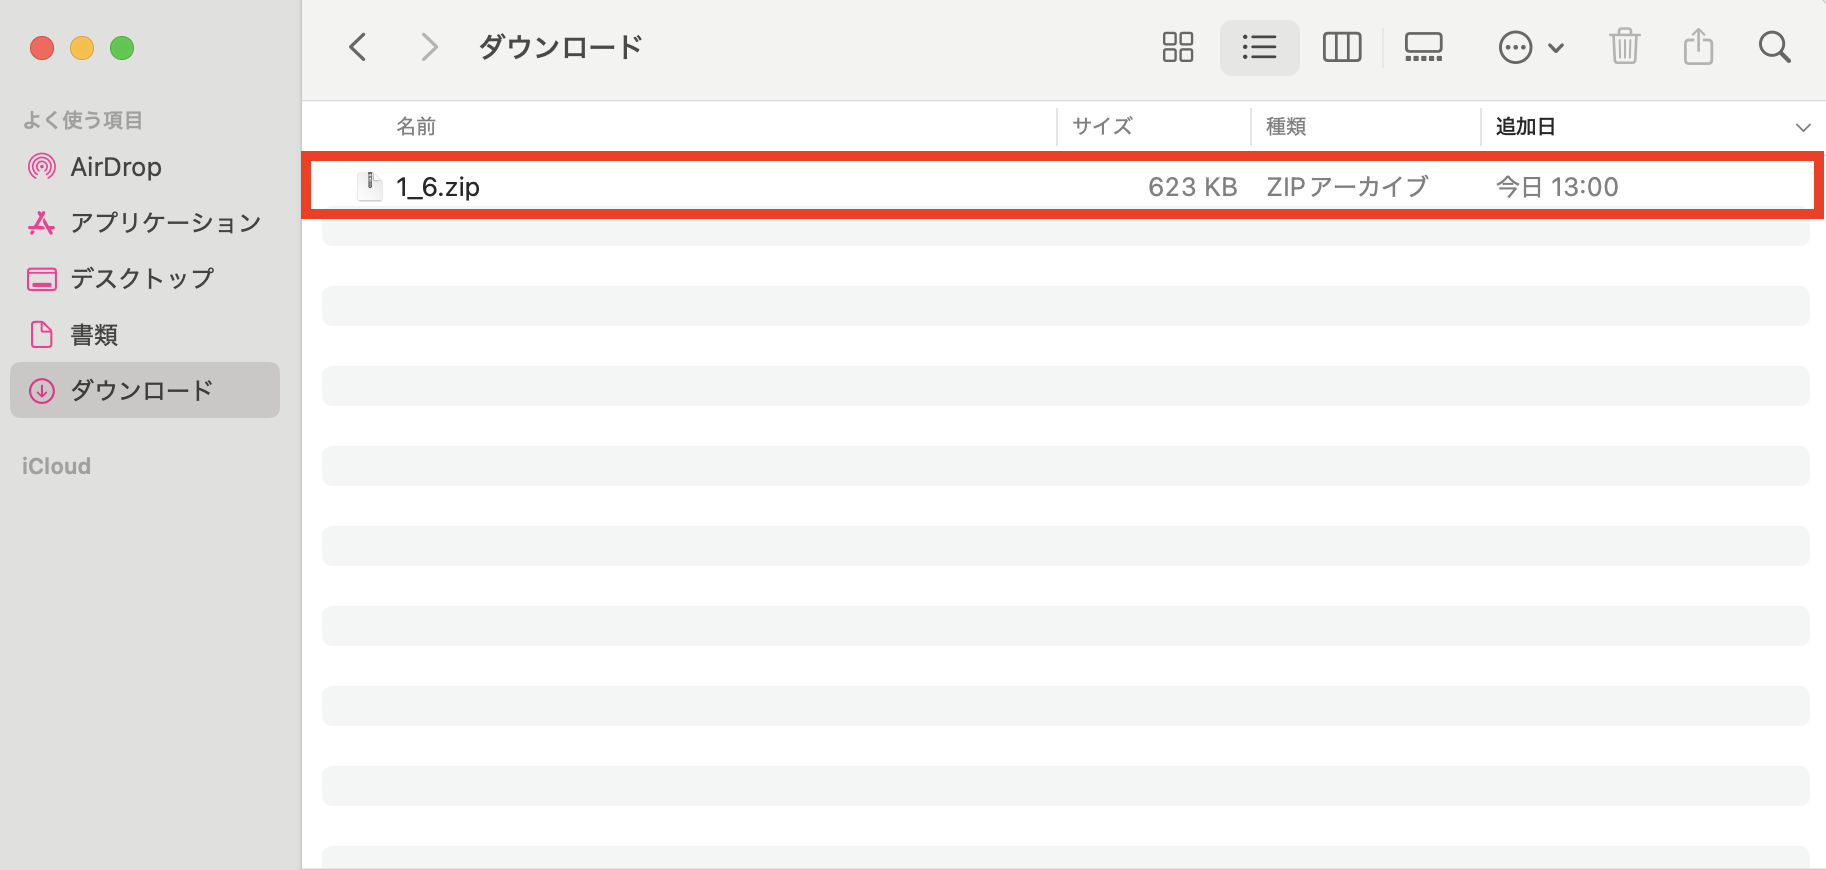Select list view mode

point(1259,47)
